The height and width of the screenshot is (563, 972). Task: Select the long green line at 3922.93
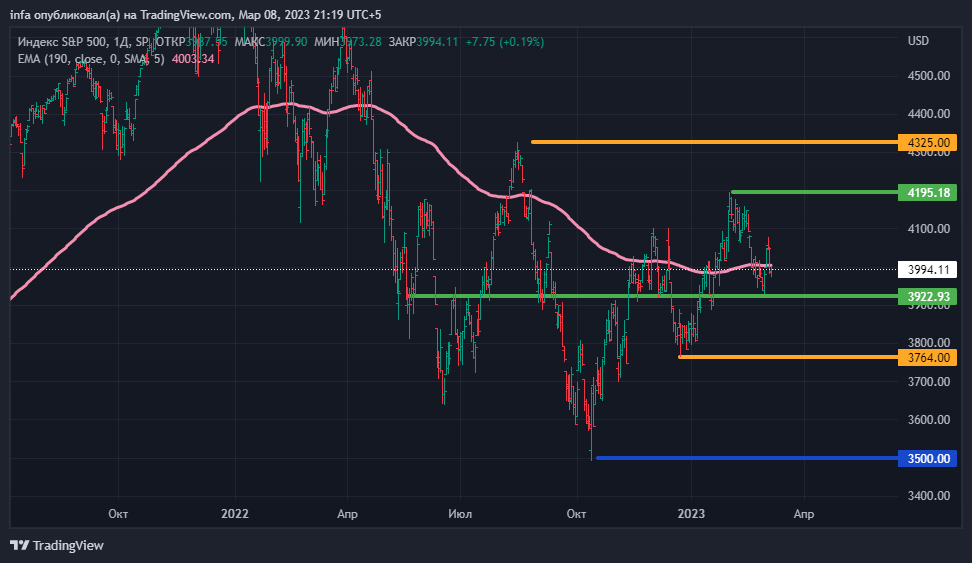pyautogui.click(x=652, y=296)
